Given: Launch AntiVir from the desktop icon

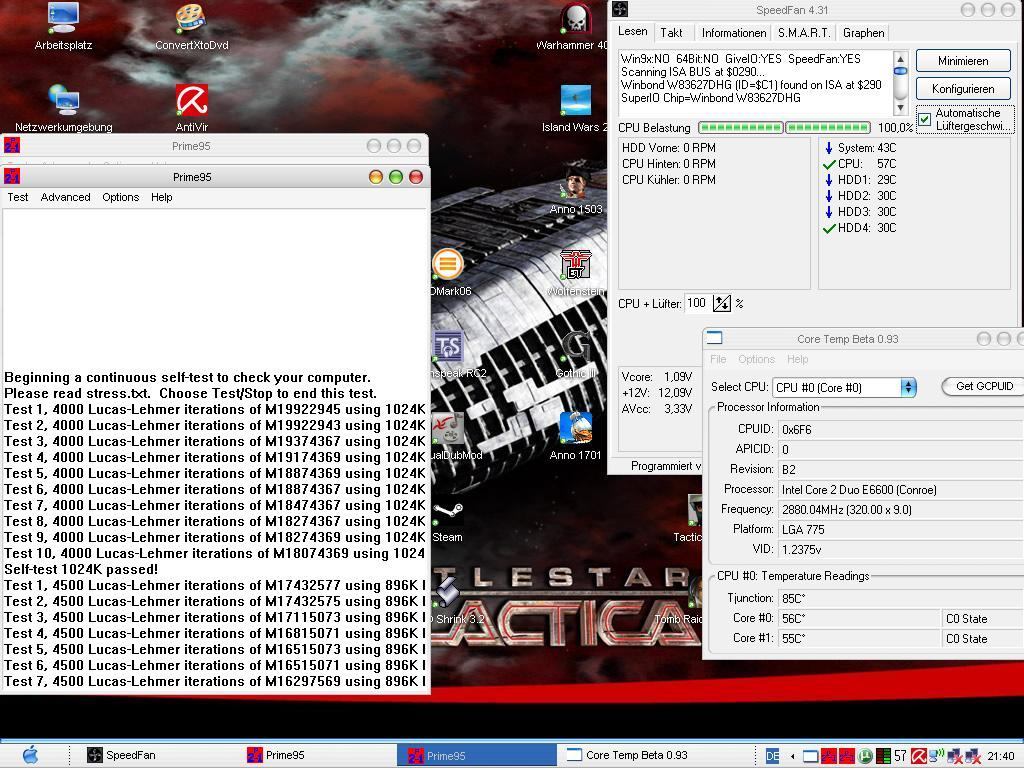Looking at the screenshot, I should [x=191, y=108].
